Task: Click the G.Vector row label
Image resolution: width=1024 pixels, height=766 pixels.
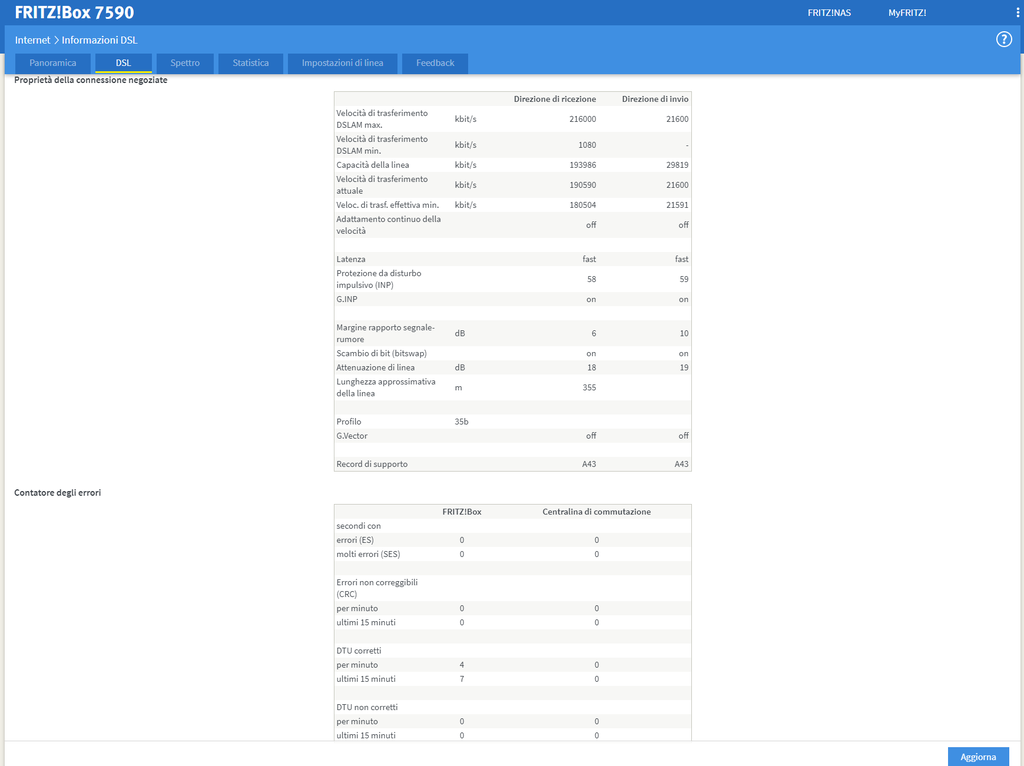Action: [x=352, y=436]
